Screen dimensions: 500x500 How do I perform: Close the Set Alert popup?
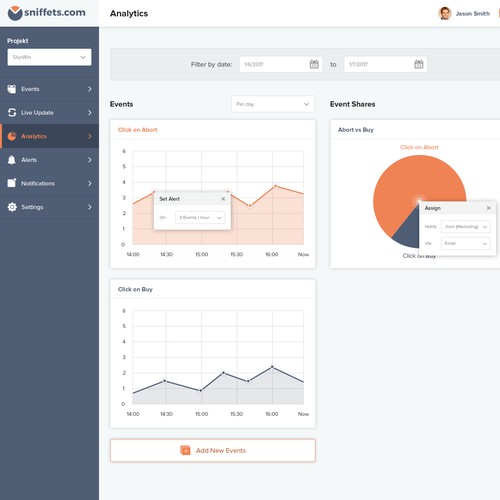pos(223,199)
